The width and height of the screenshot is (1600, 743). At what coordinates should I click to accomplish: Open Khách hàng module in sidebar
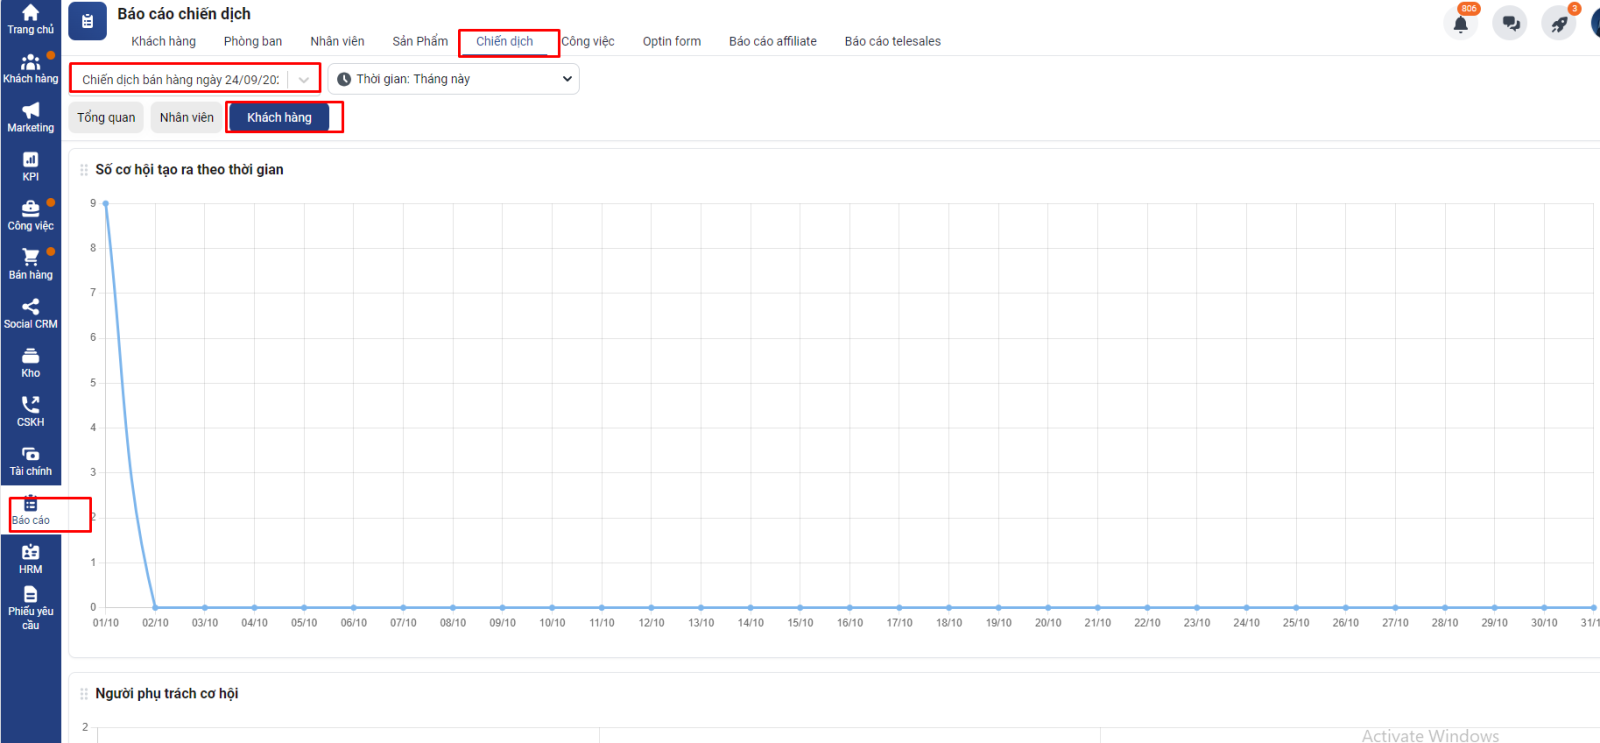(x=30, y=68)
